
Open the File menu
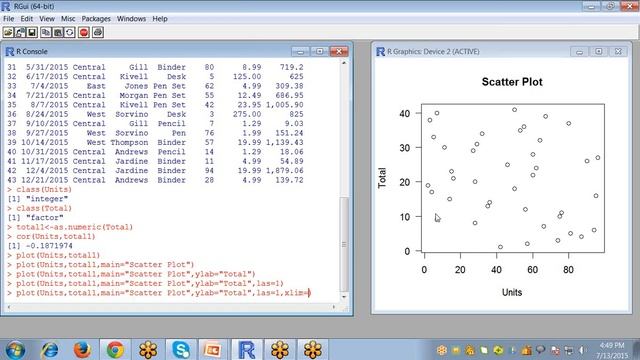(8, 19)
